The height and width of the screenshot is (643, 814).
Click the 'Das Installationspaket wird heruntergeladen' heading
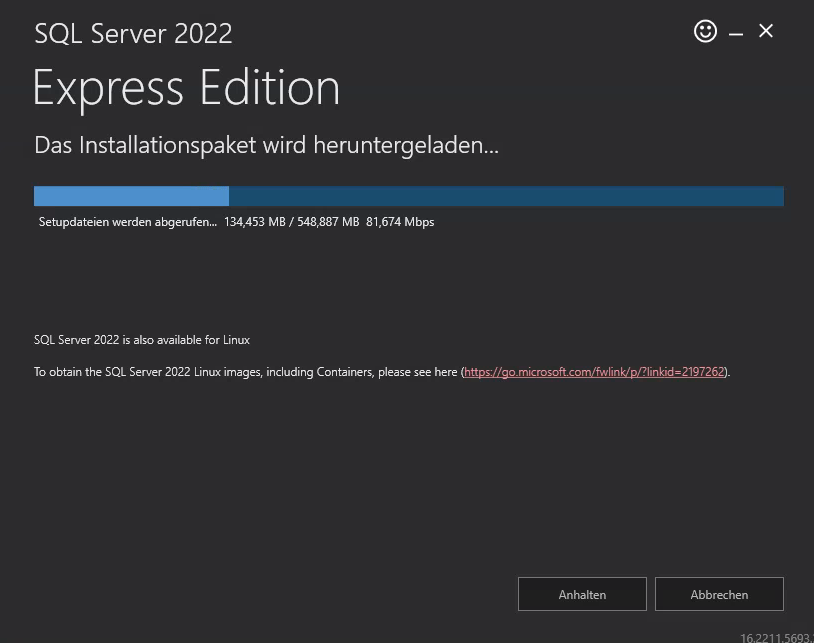click(266, 145)
